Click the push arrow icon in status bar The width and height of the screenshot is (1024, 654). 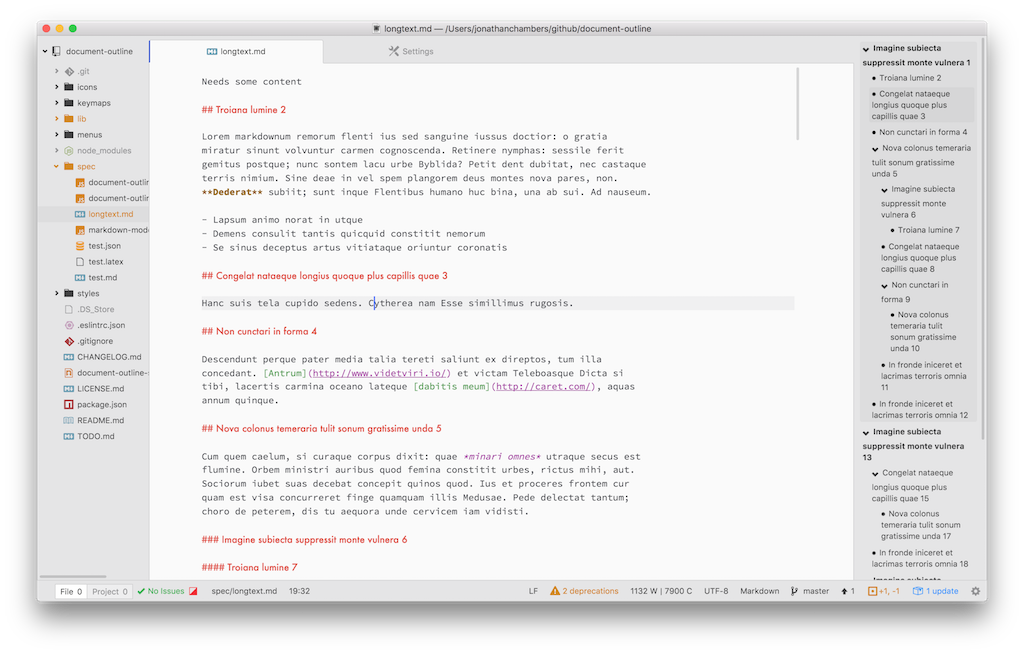point(844,591)
